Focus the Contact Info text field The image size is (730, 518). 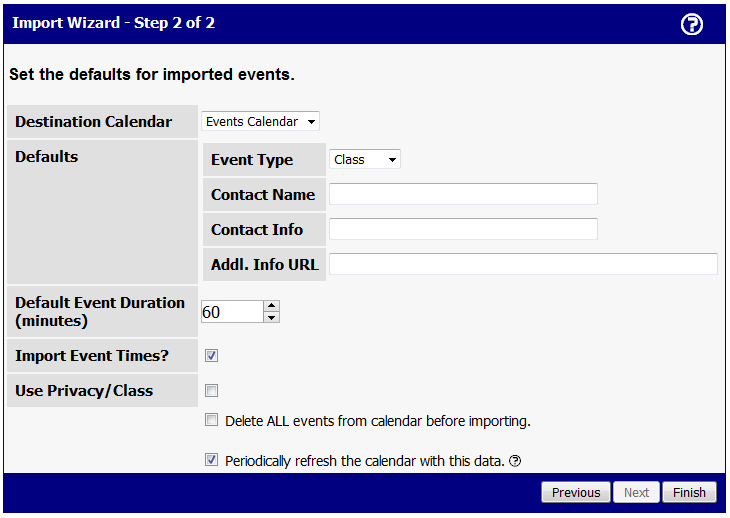coord(463,229)
